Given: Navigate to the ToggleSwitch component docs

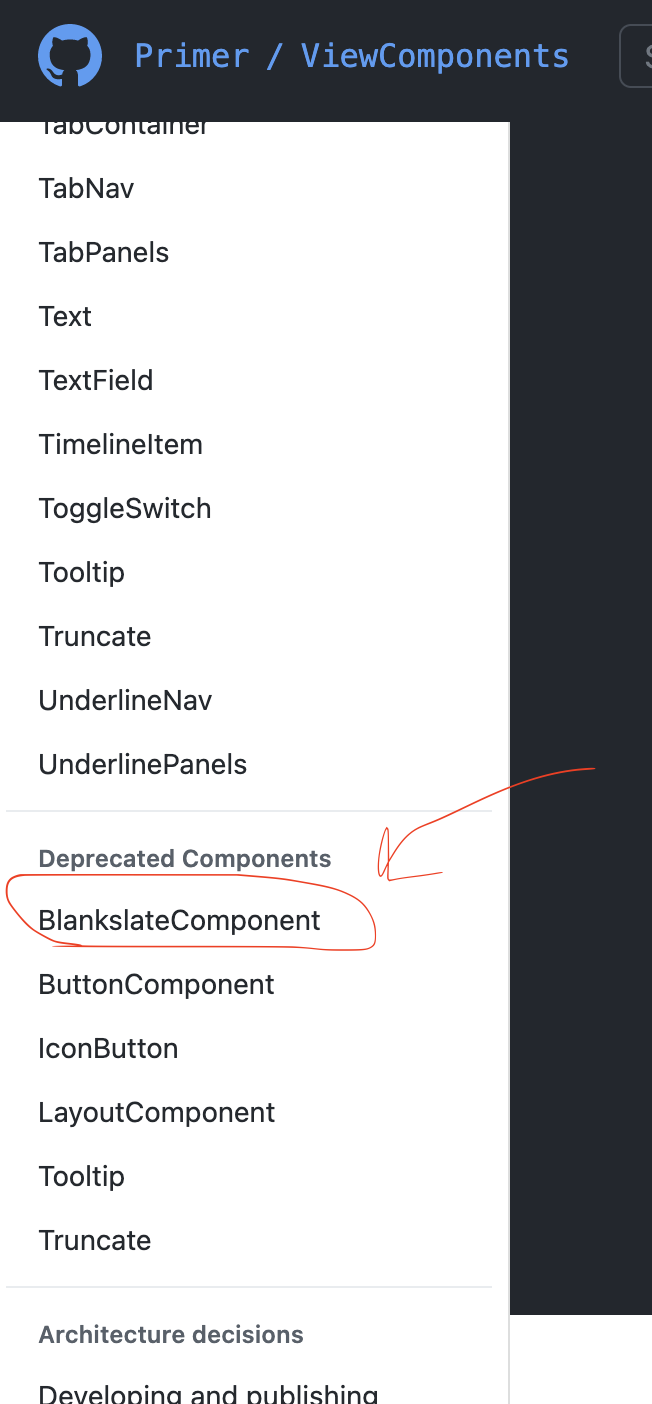Looking at the screenshot, I should pyautogui.click(x=125, y=508).
